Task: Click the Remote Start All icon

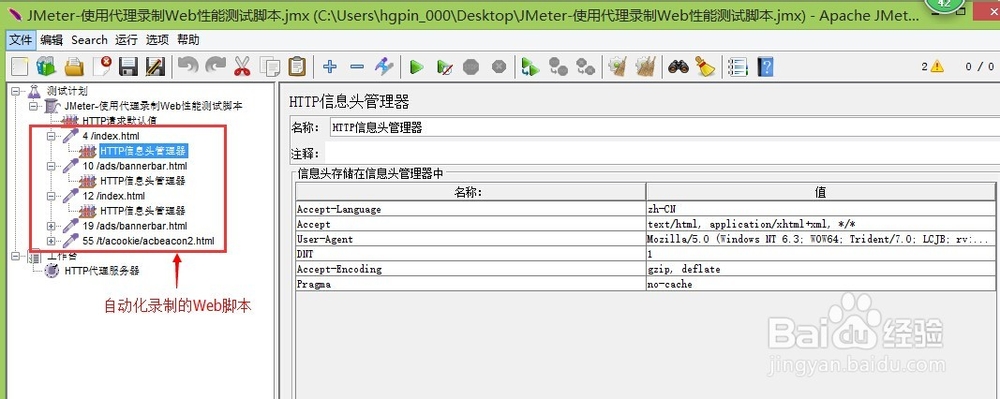Action: click(531, 66)
